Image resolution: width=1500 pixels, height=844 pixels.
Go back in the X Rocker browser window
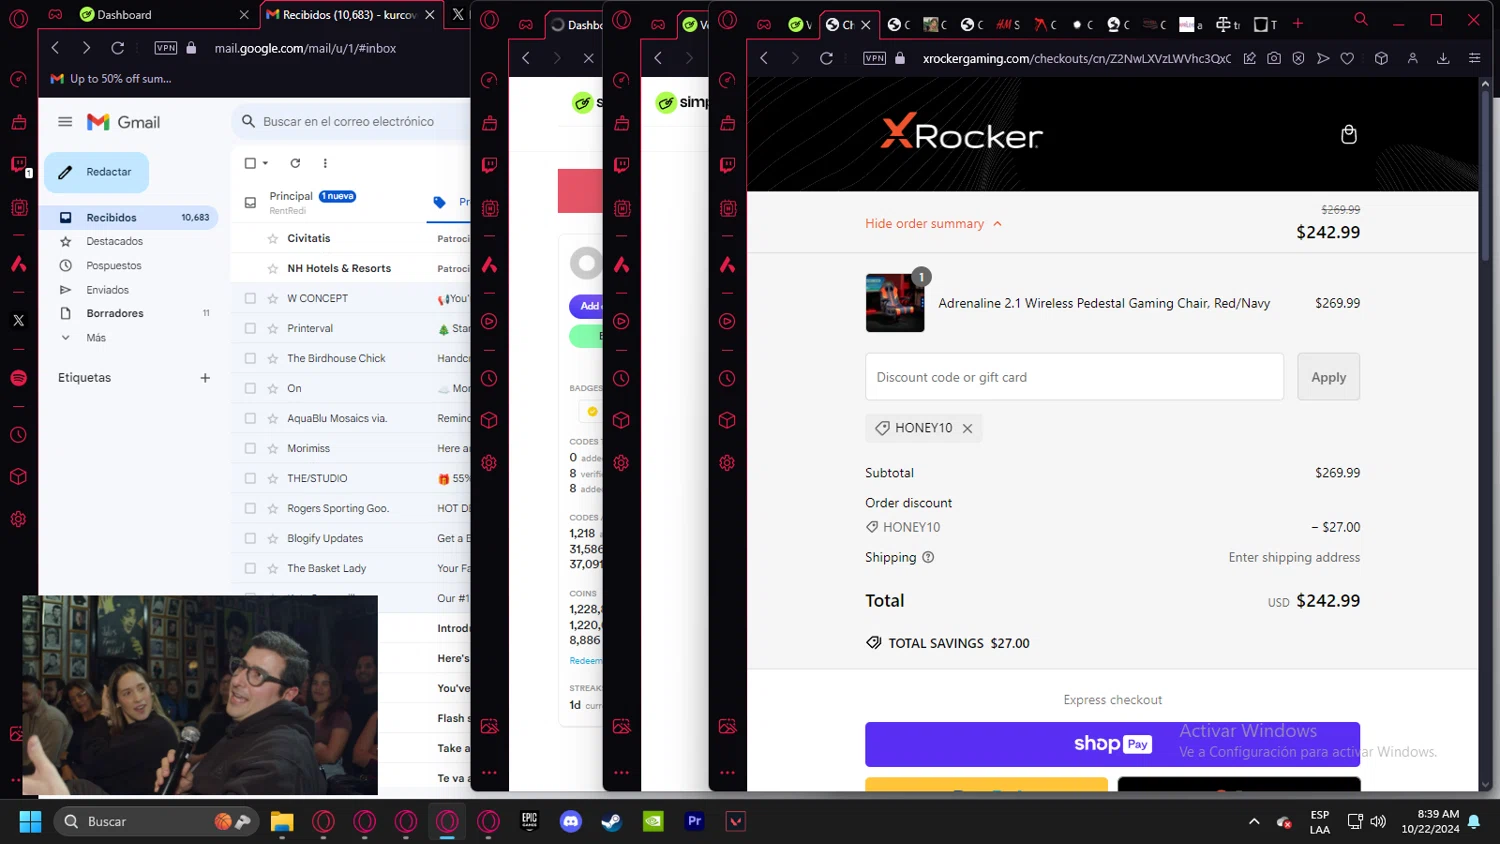764,58
